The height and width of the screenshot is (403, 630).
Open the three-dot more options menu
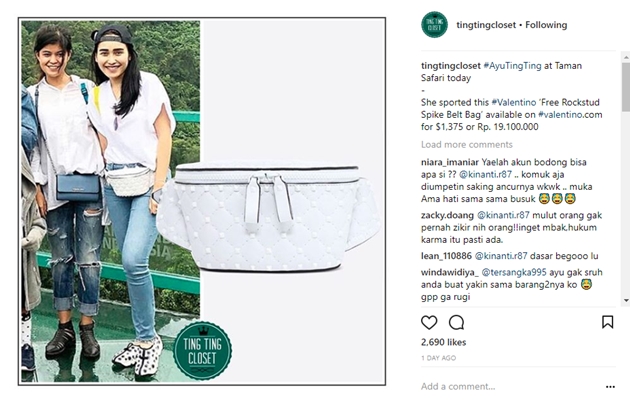[610, 387]
